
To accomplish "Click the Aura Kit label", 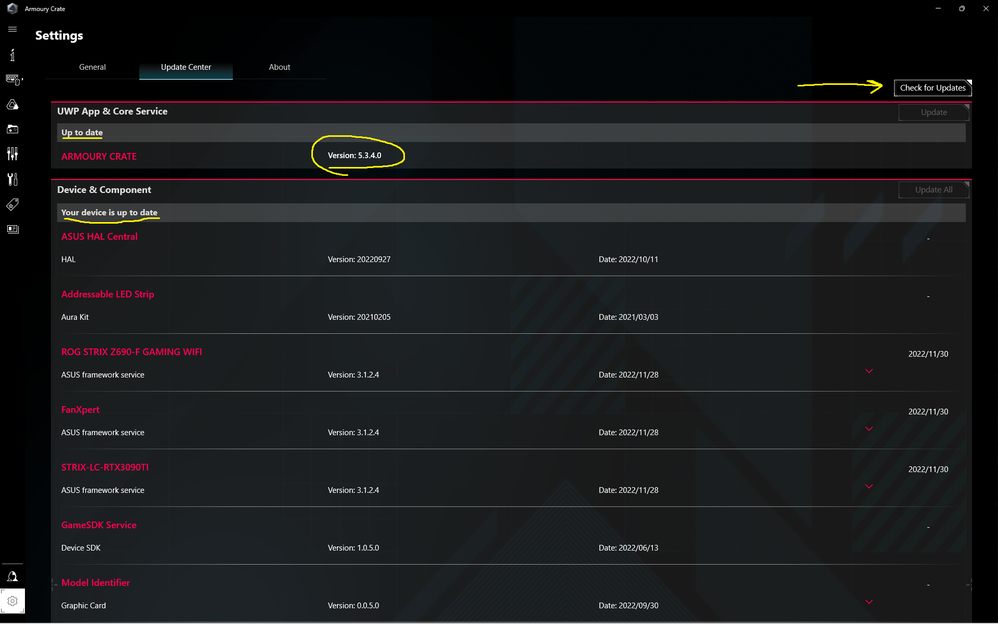I will (x=75, y=317).
